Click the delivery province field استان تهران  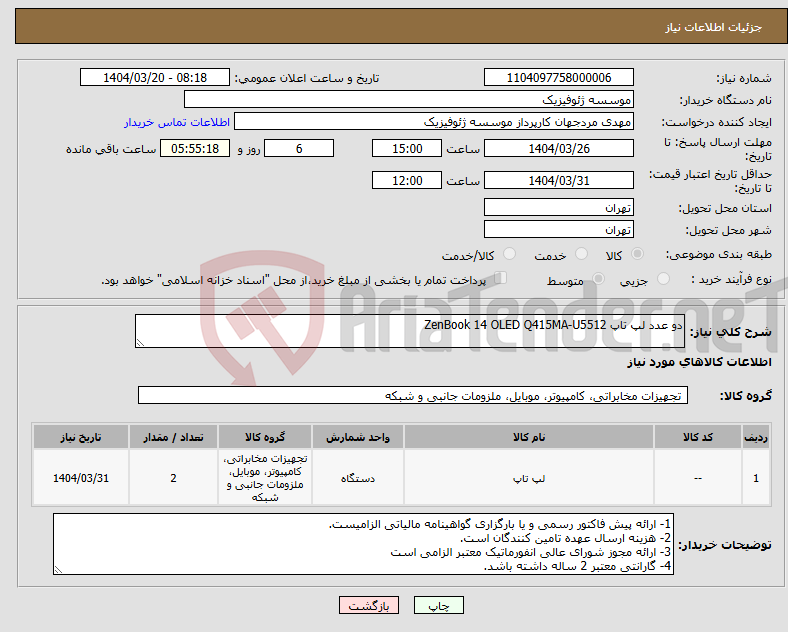click(558, 207)
